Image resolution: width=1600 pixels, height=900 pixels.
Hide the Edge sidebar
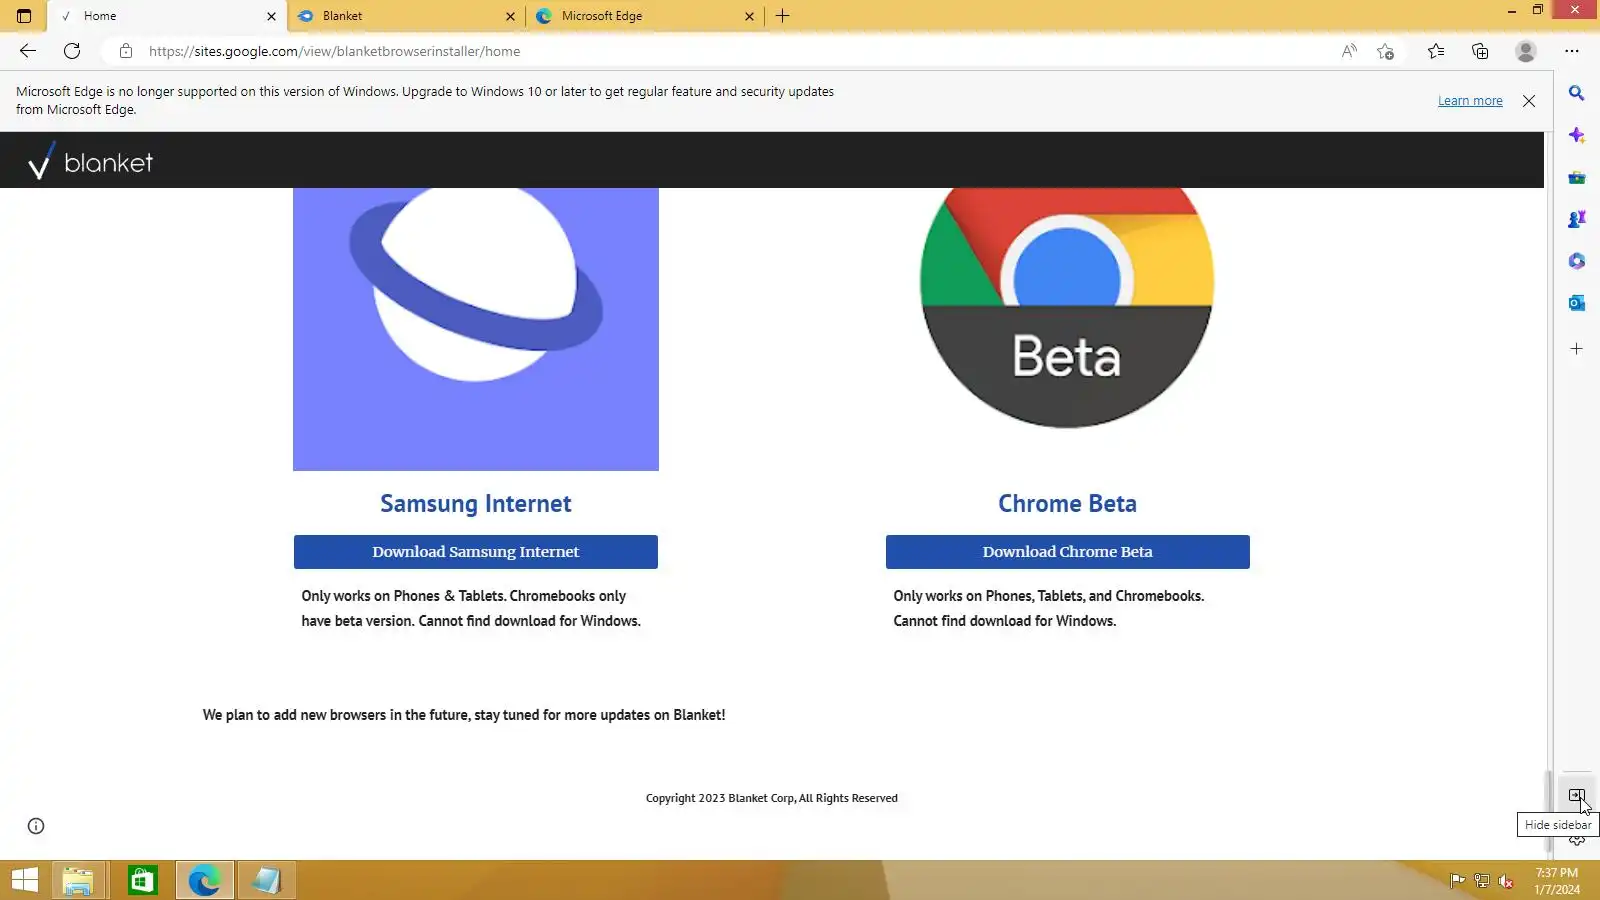1577,796
